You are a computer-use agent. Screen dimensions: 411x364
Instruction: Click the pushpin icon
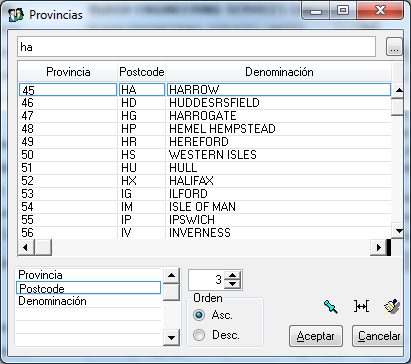click(331, 307)
